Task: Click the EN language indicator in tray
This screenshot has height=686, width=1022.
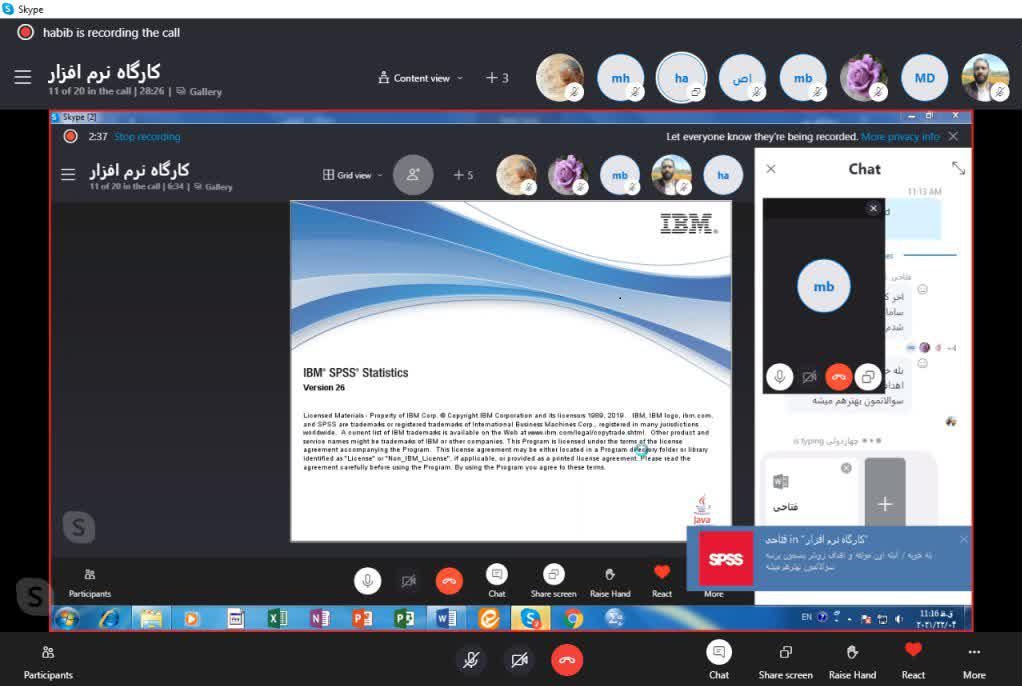Action: coord(806,617)
